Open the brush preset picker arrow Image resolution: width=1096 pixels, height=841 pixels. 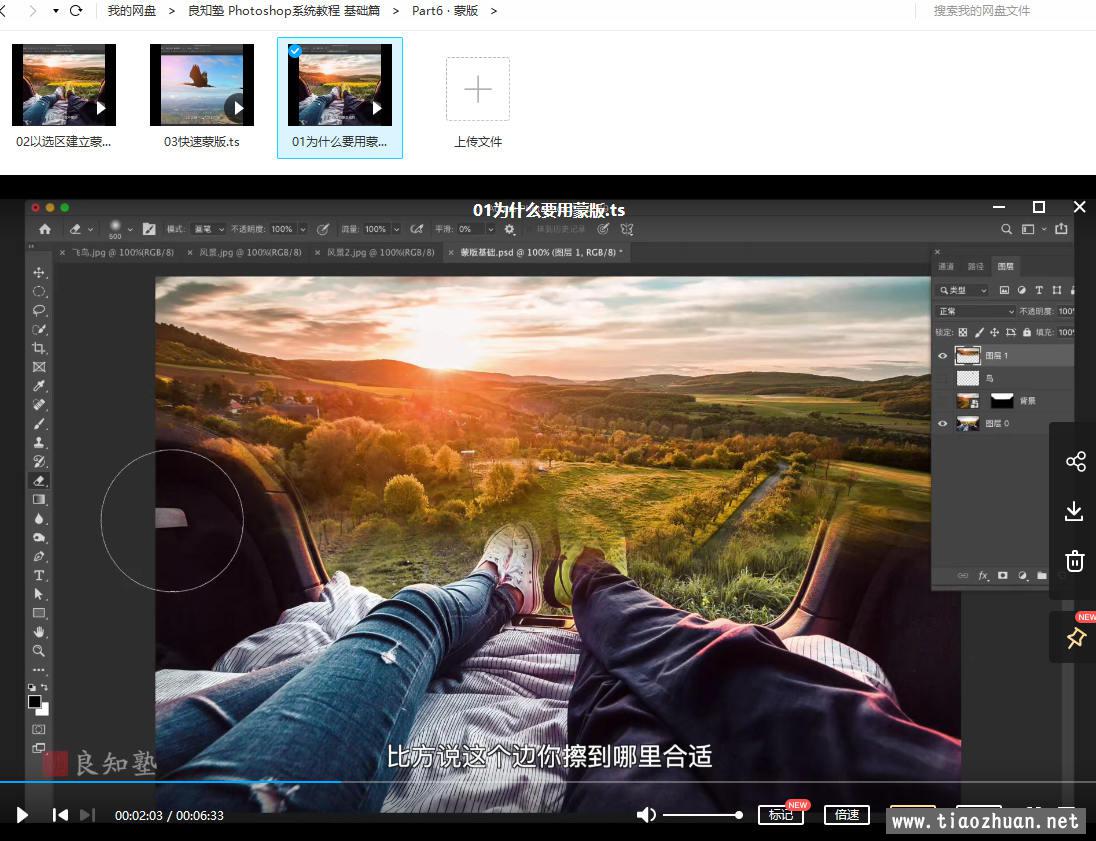(x=130, y=229)
